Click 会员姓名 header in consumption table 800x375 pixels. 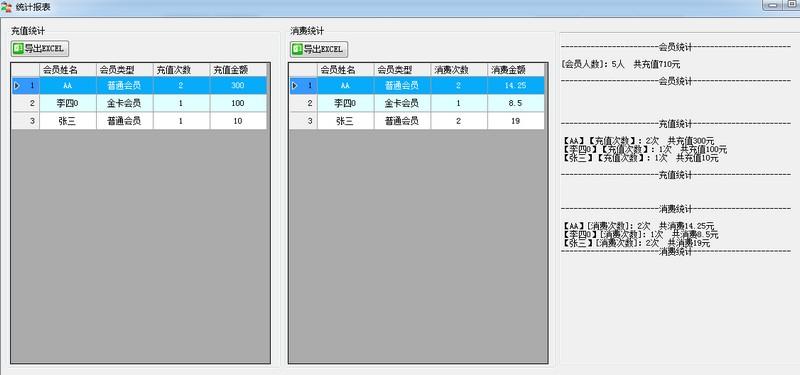click(345, 70)
